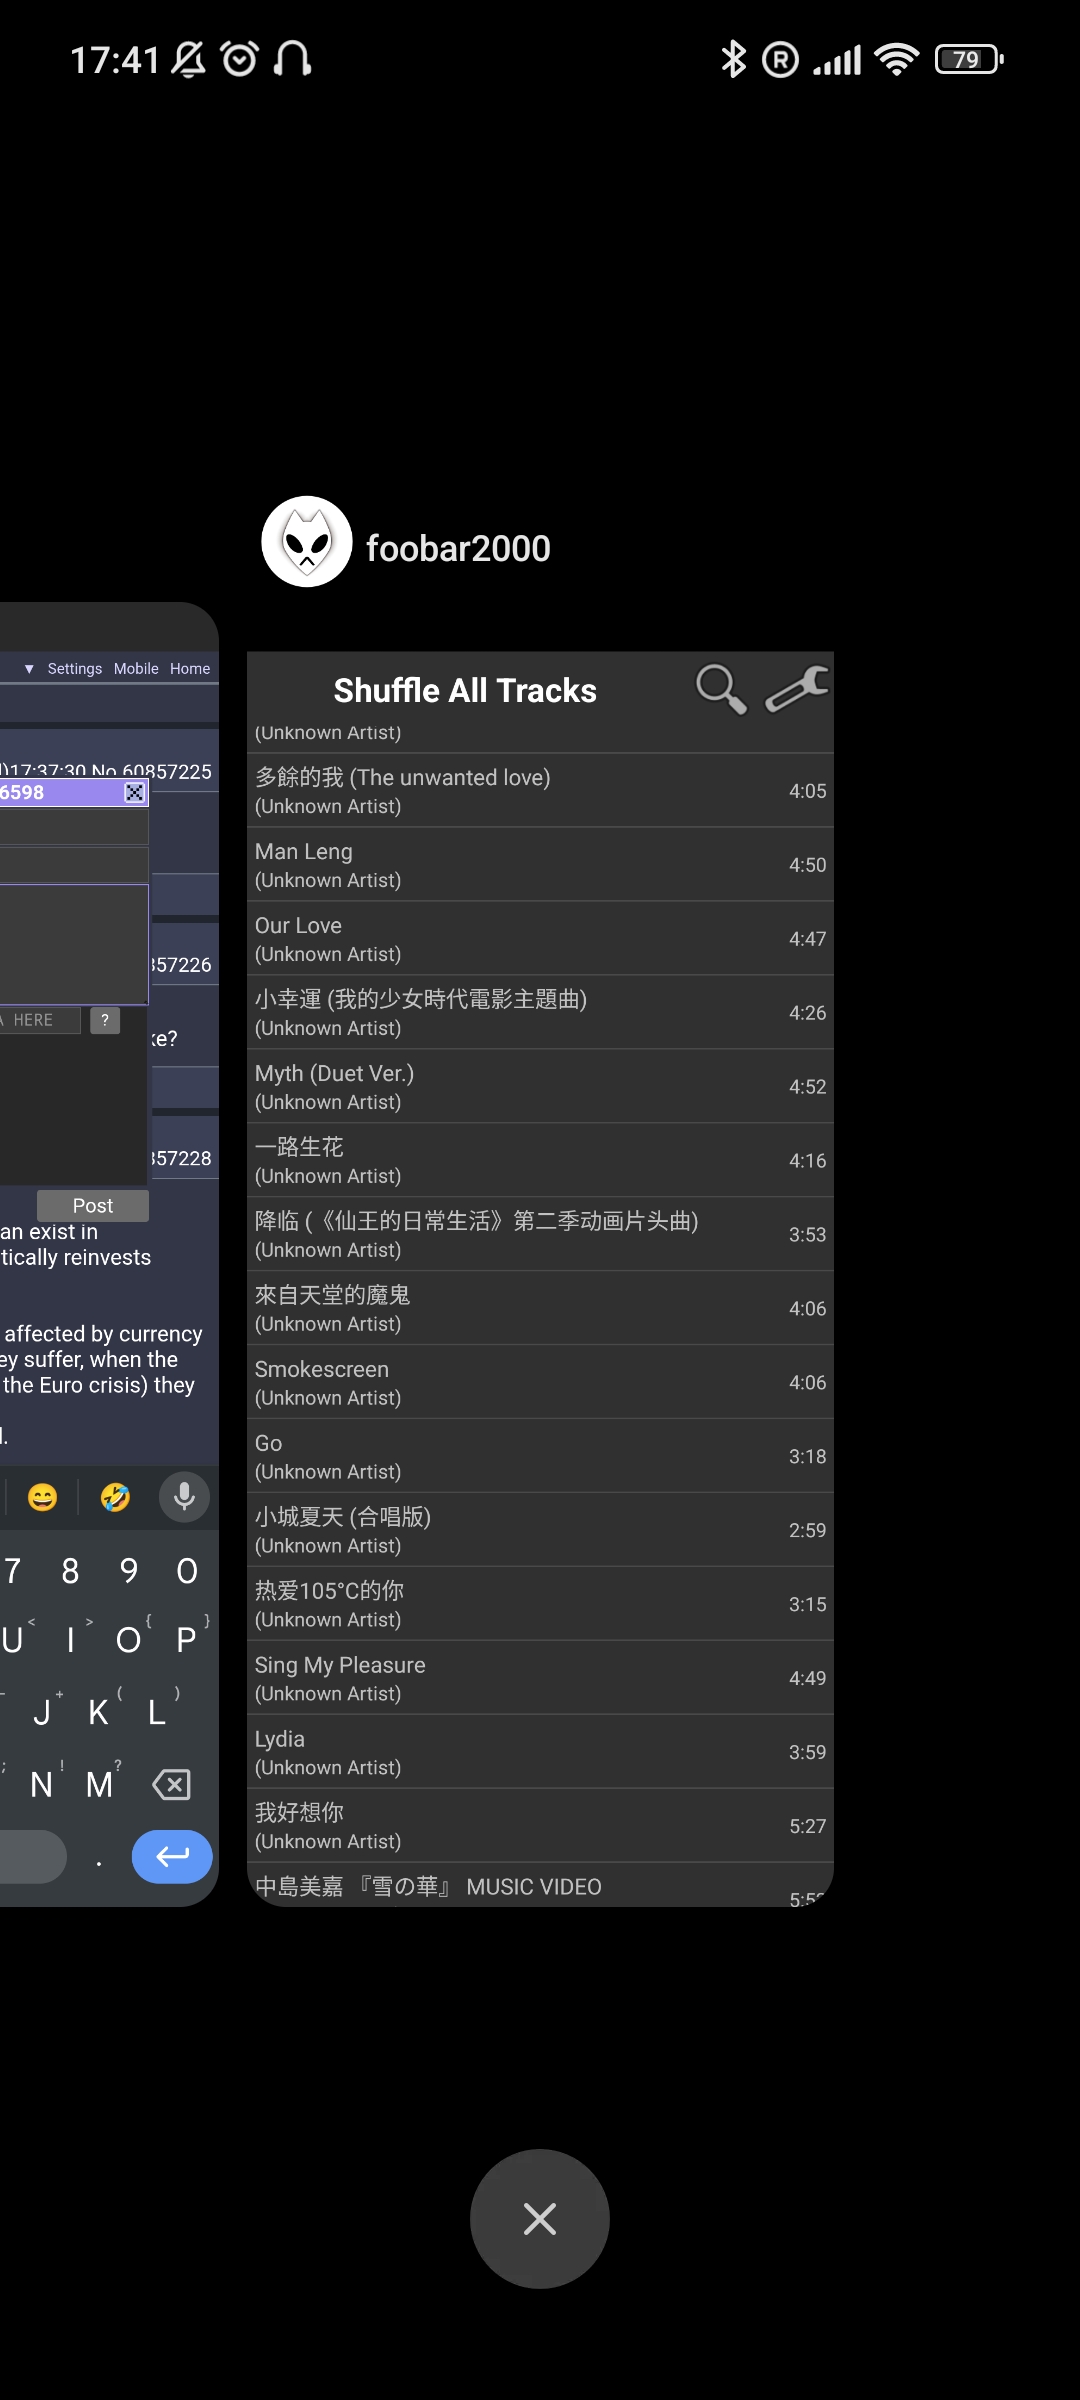
Task: Select the Man Leng track
Action: click(x=540, y=865)
